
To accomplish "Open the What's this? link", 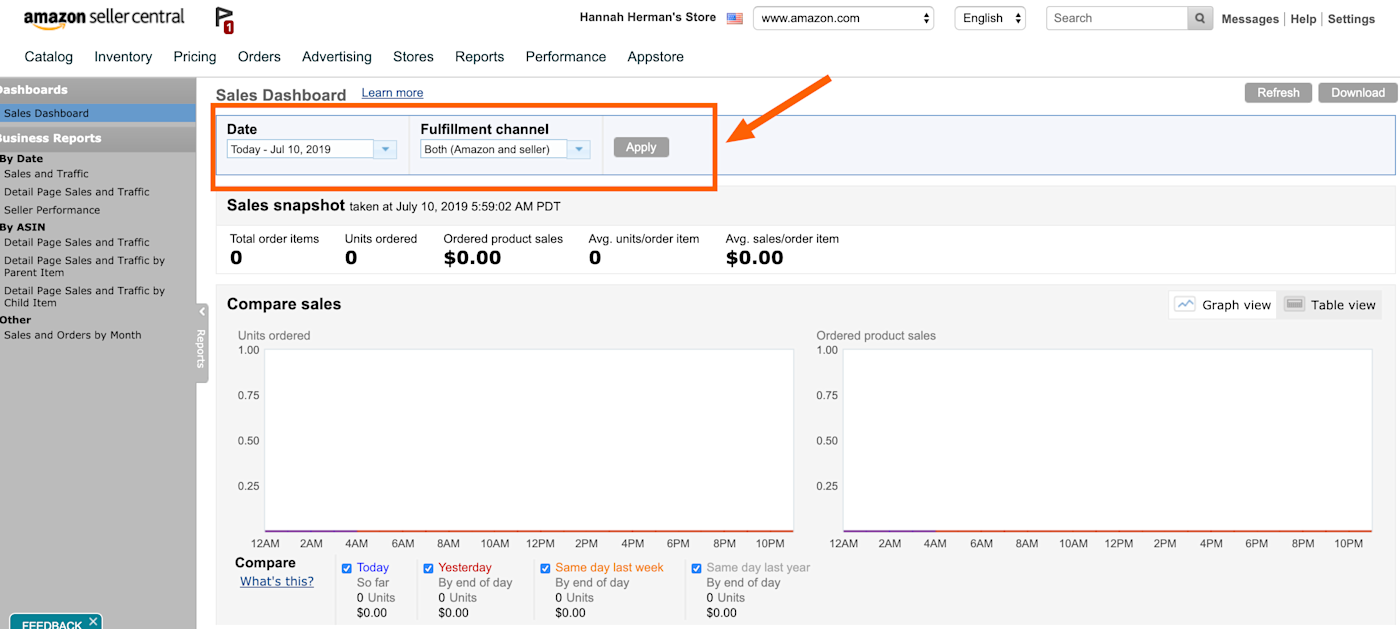I will [x=277, y=581].
